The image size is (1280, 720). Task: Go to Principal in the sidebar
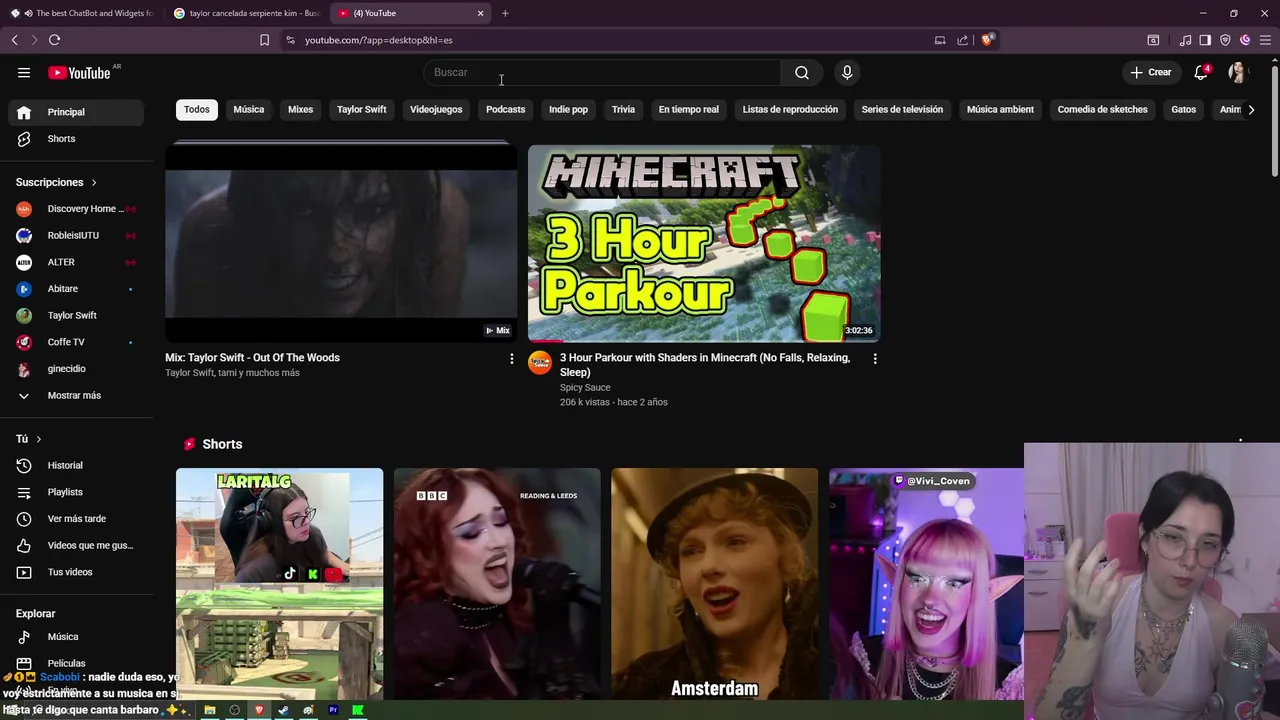[76, 112]
